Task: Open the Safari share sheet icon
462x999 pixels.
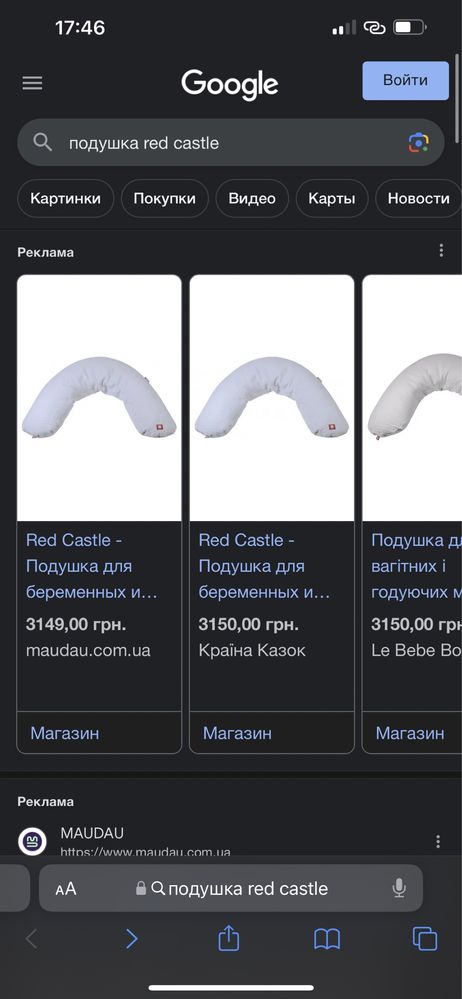Action: coord(229,938)
